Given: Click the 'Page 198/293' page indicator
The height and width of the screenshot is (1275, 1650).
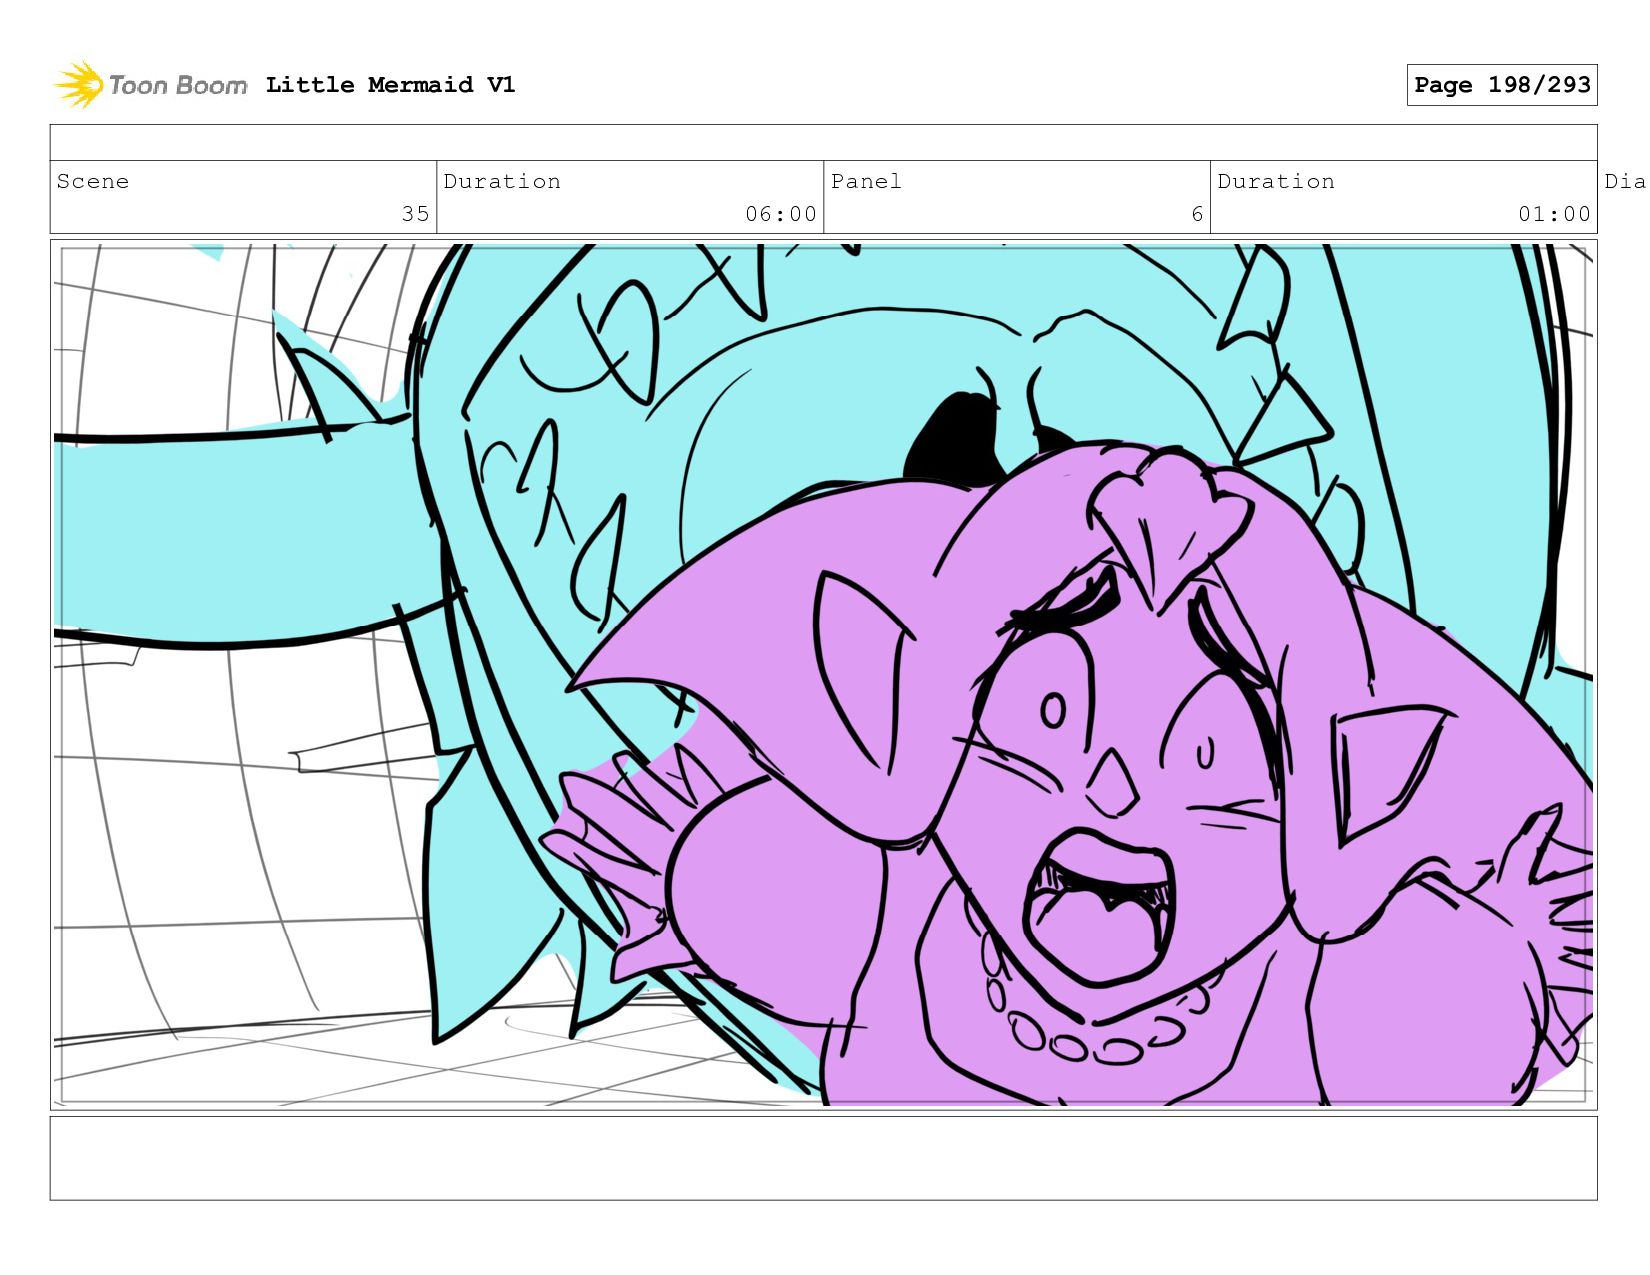Looking at the screenshot, I should pos(1501,85).
